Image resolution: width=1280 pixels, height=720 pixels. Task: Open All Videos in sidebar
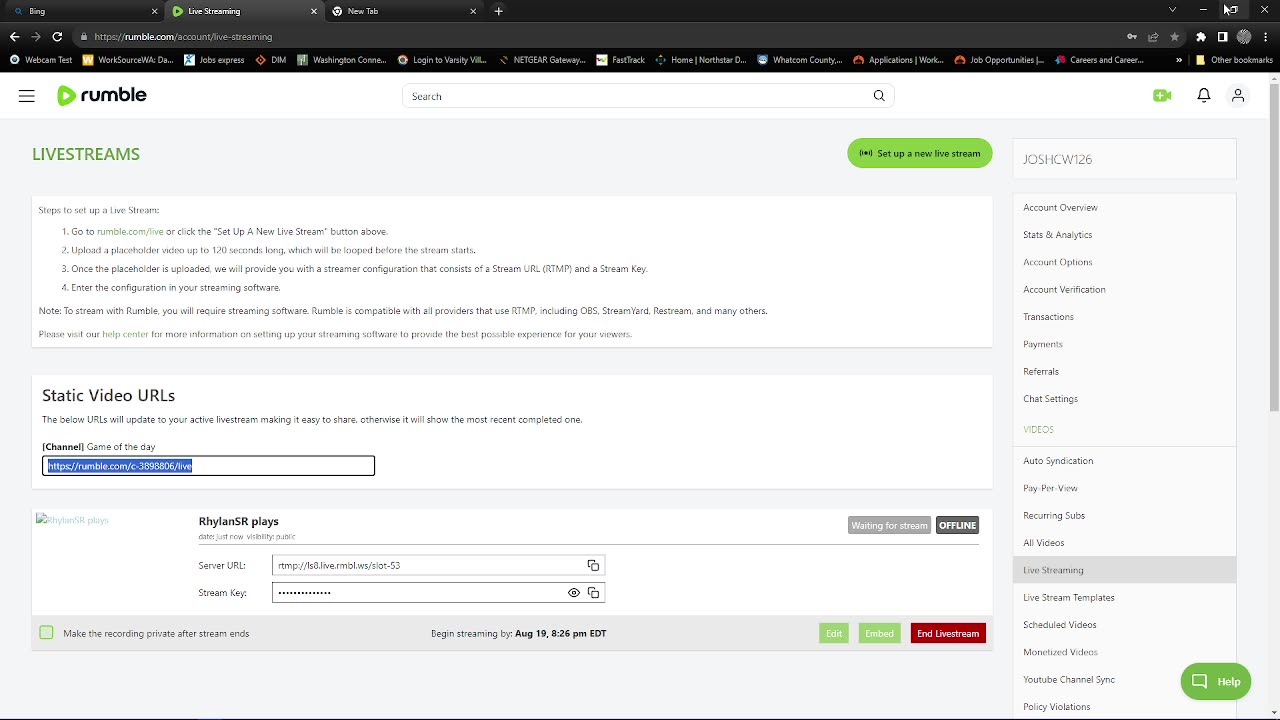pyautogui.click(x=1043, y=543)
